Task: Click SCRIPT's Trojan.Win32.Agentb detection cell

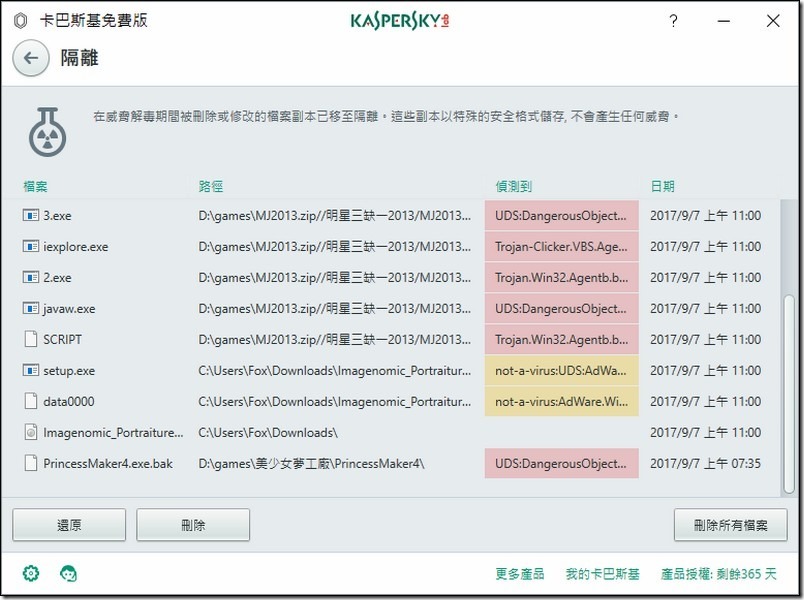Action: [x=561, y=339]
